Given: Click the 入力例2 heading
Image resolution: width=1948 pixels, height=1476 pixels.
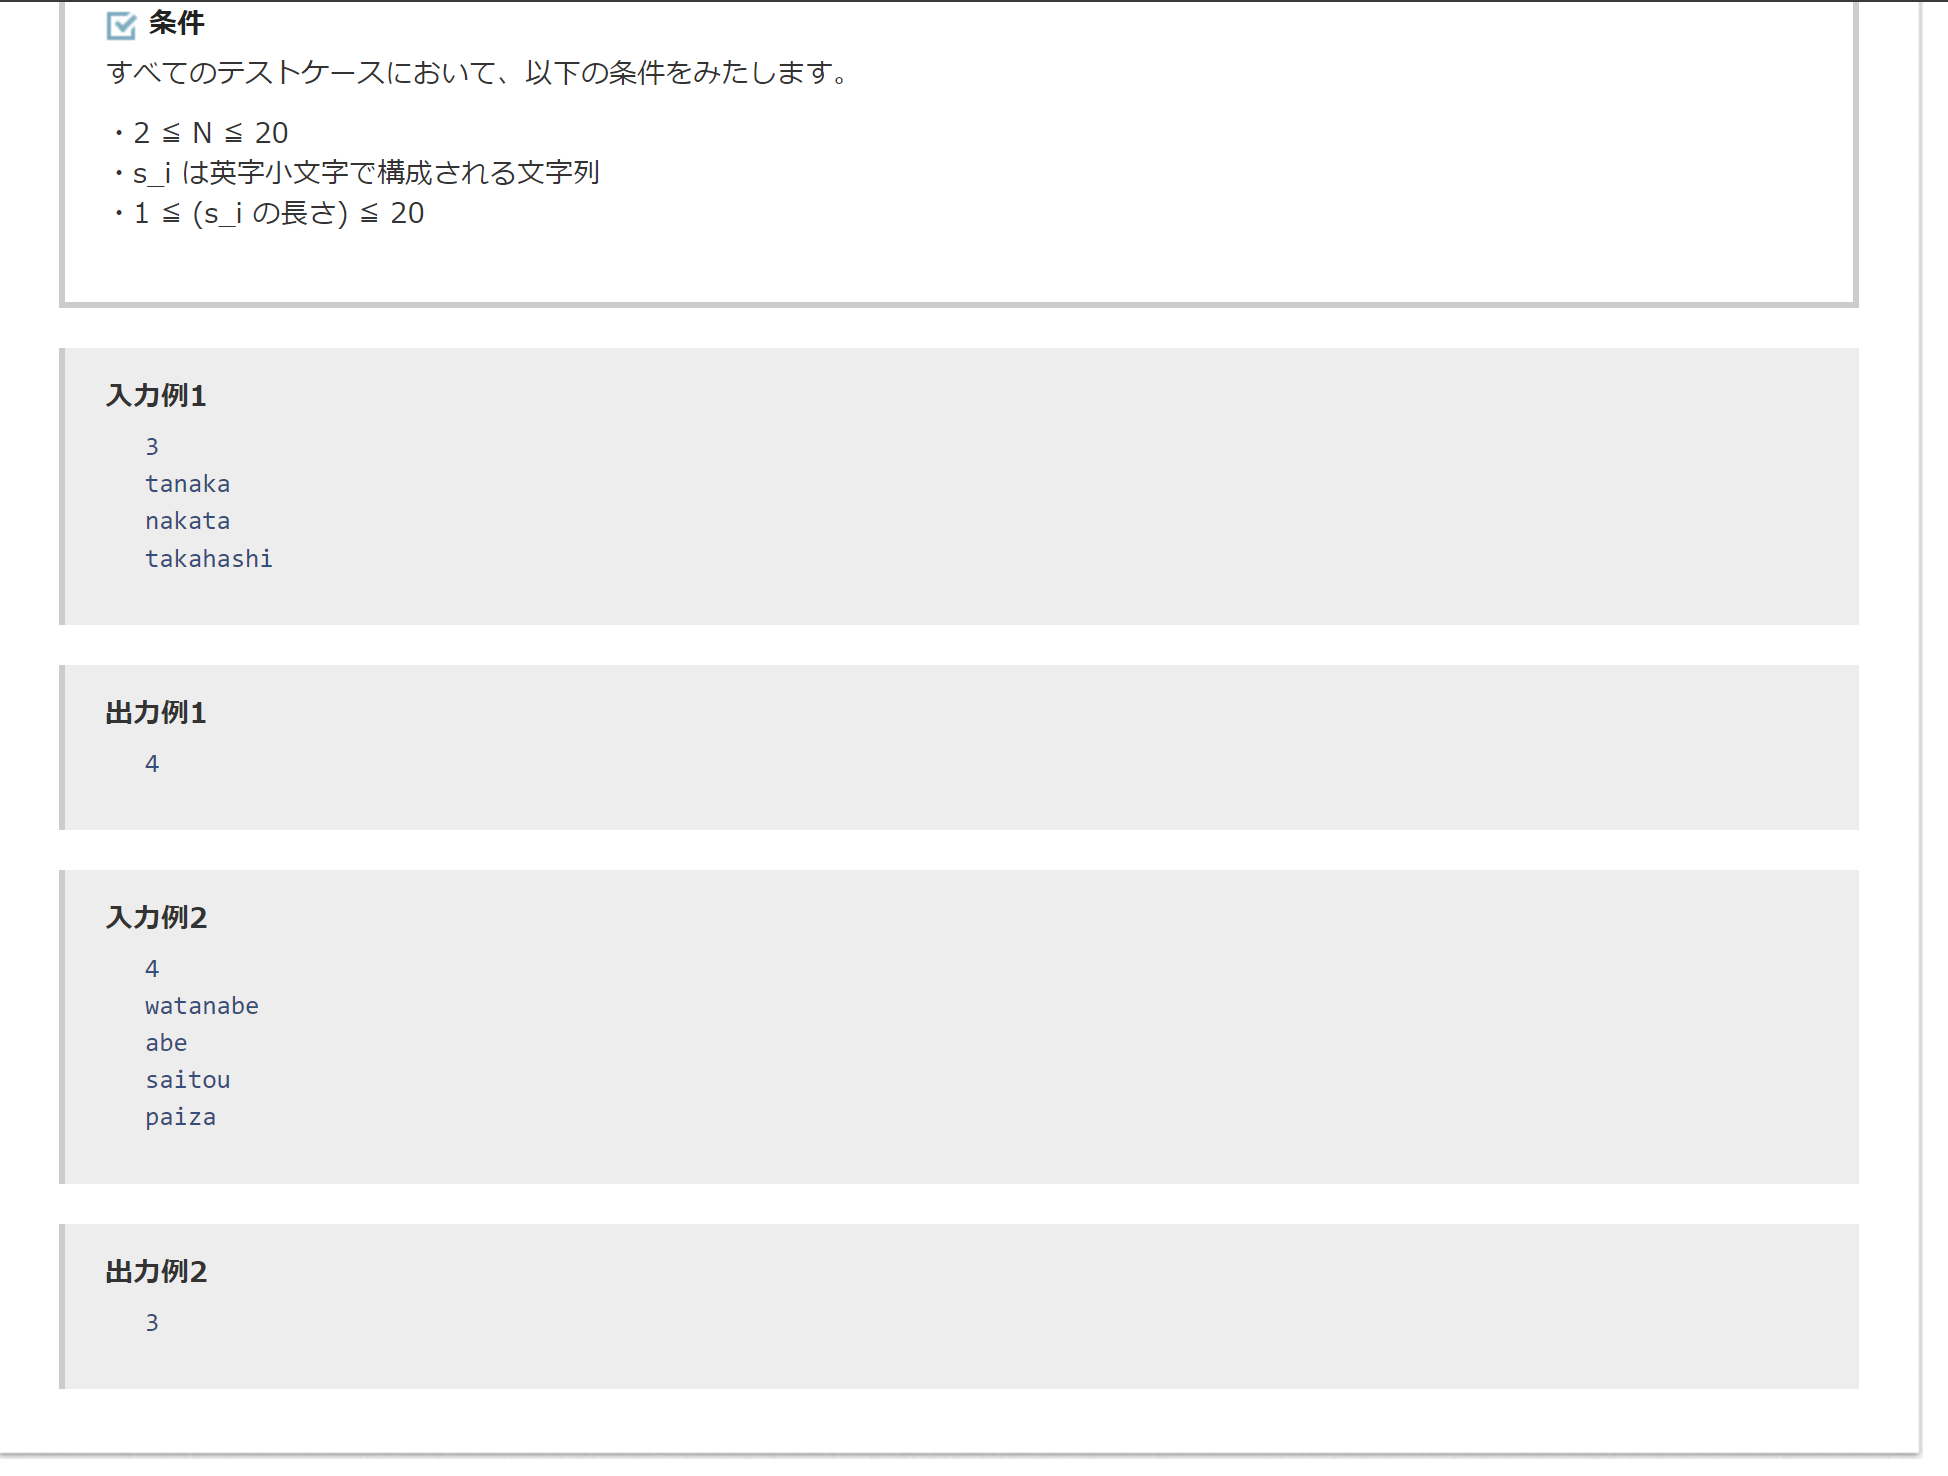Looking at the screenshot, I should tap(156, 918).
